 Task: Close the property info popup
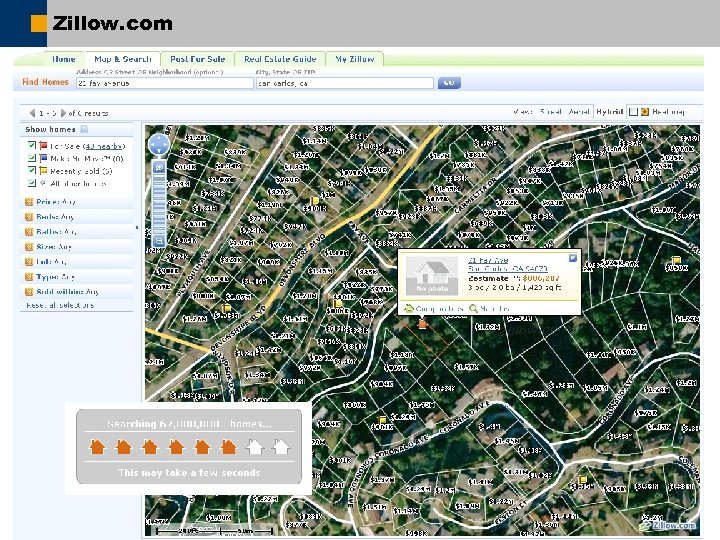pos(573,258)
